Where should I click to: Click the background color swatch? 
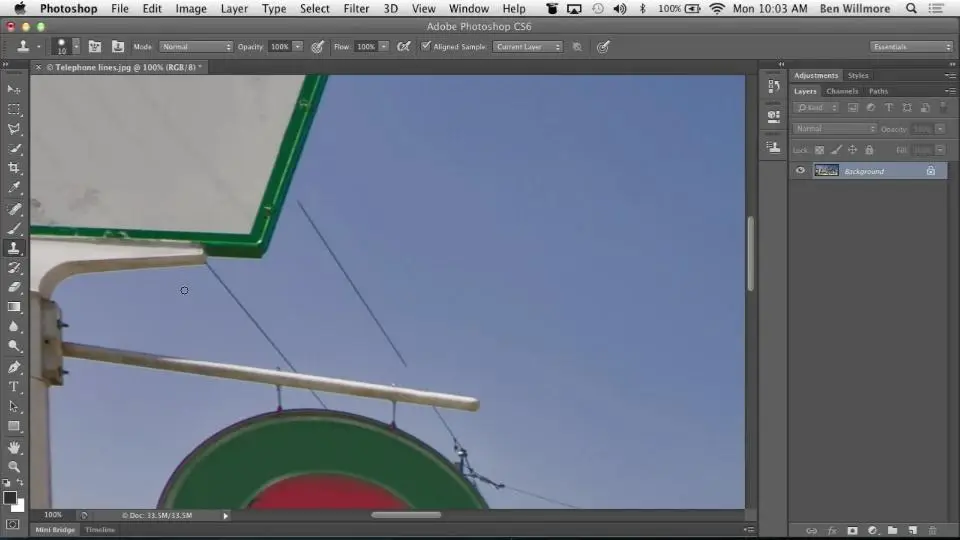pyautogui.click(x=20, y=506)
